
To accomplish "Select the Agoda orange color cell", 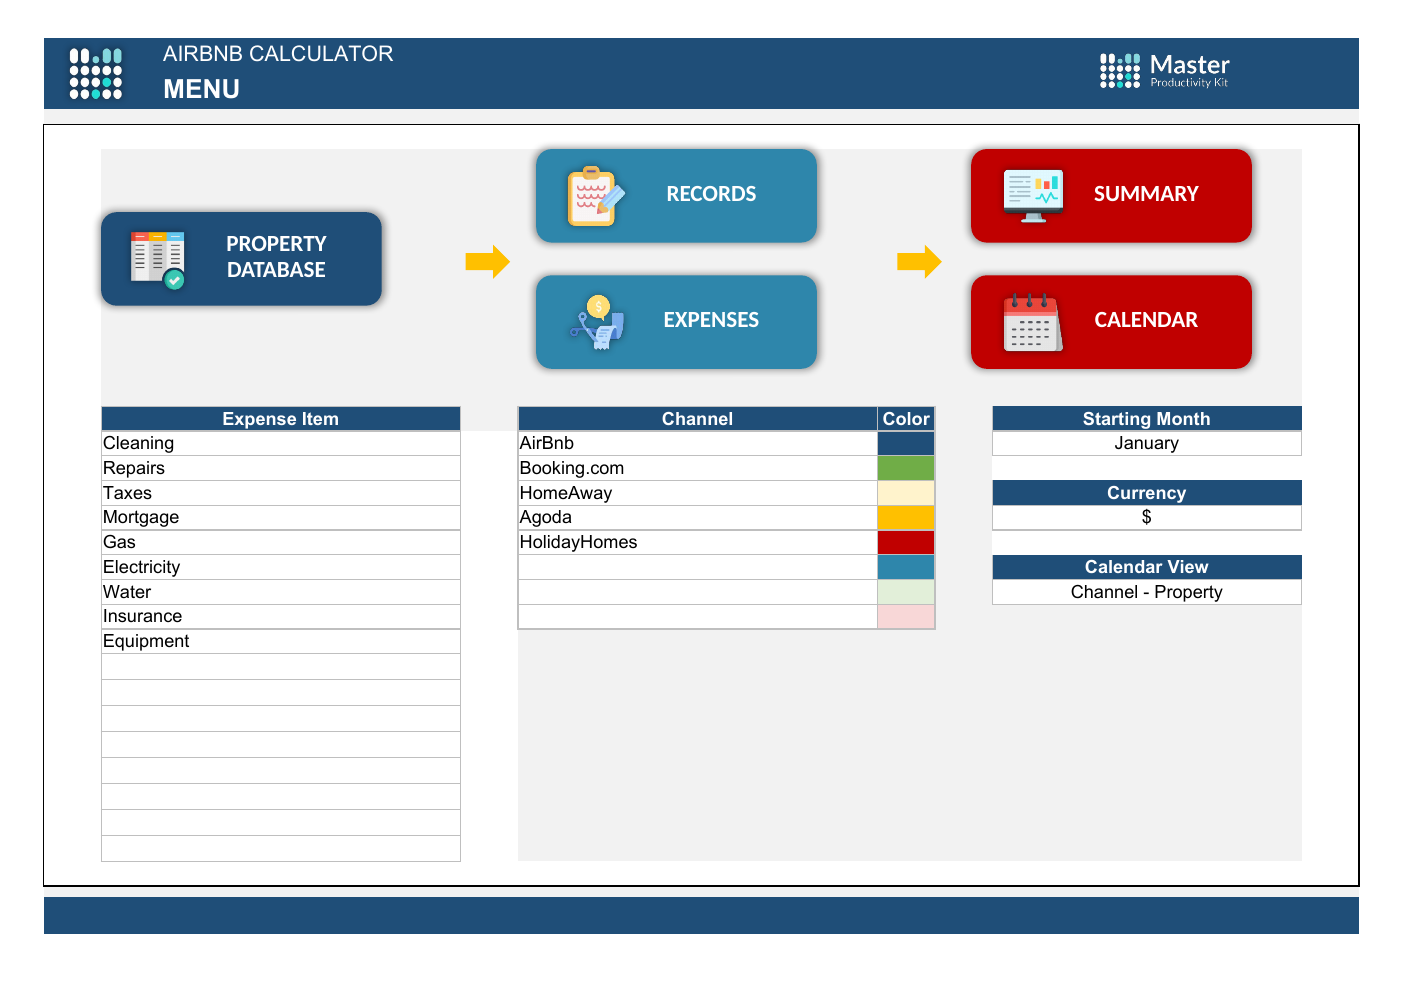I will (x=906, y=517).
